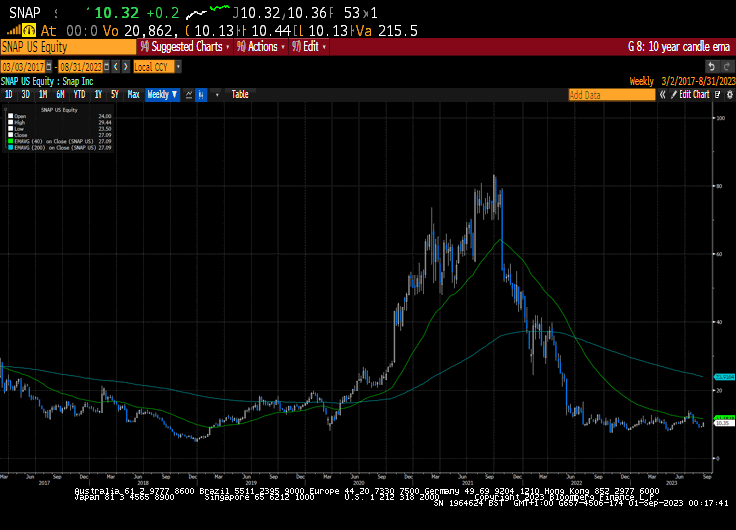Expand the Suggested Charts menu
The height and width of the screenshot is (530, 736).
click(185, 47)
